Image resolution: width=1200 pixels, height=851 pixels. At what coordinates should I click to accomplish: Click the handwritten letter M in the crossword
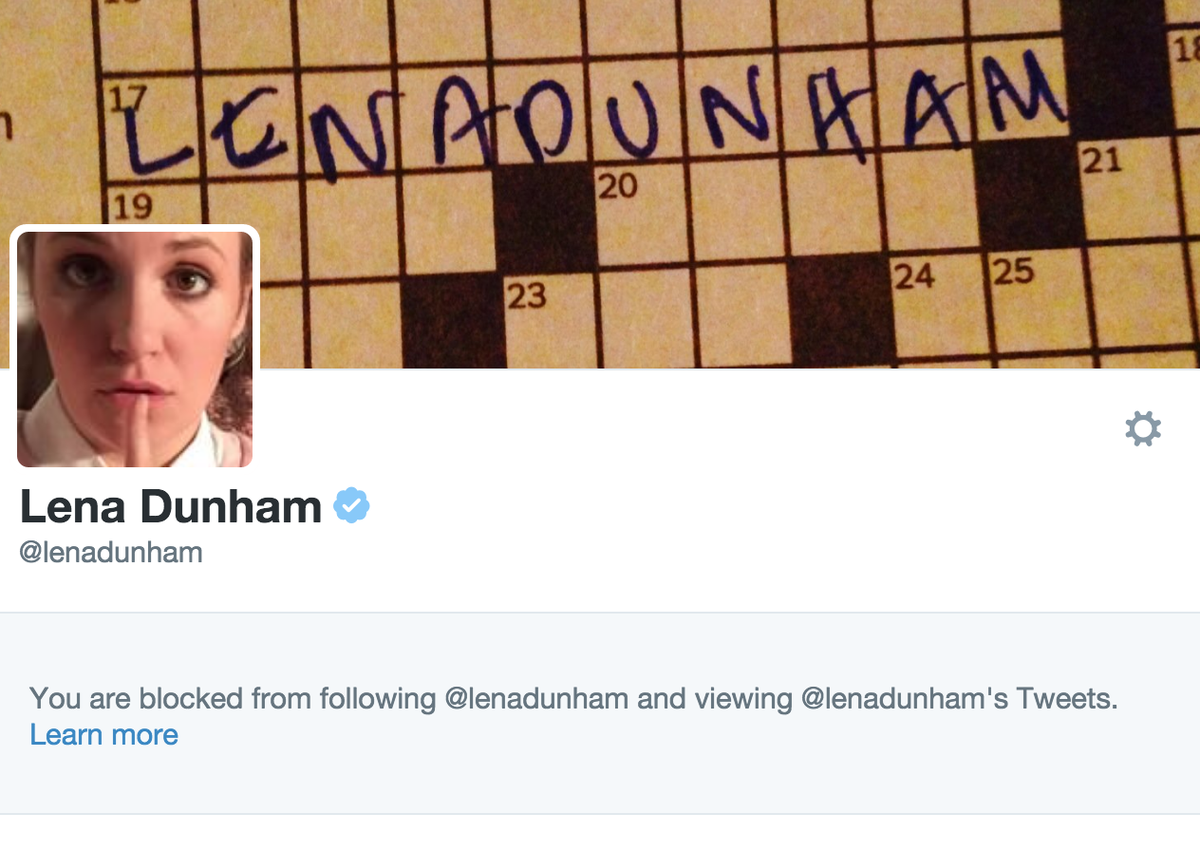1017,92
